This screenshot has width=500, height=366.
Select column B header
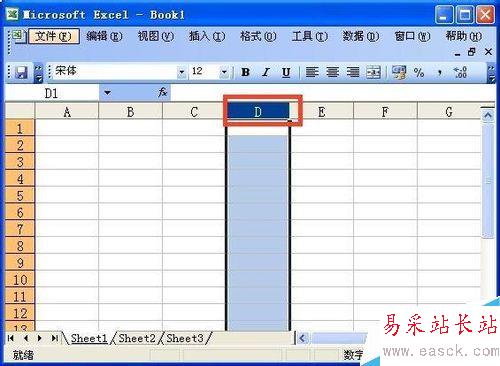(130, 112)
